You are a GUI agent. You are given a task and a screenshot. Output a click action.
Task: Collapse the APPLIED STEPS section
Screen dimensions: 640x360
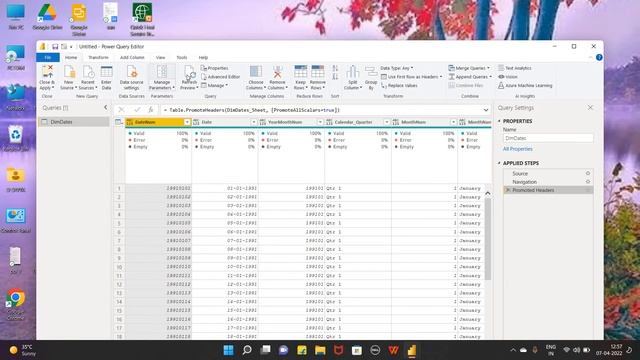(x=499, y=163)
